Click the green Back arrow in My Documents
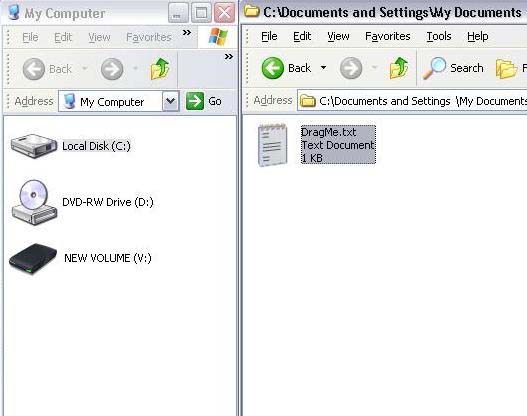Image resolution: width=527 pixels, height=416 pixels. tap(273, 68)
